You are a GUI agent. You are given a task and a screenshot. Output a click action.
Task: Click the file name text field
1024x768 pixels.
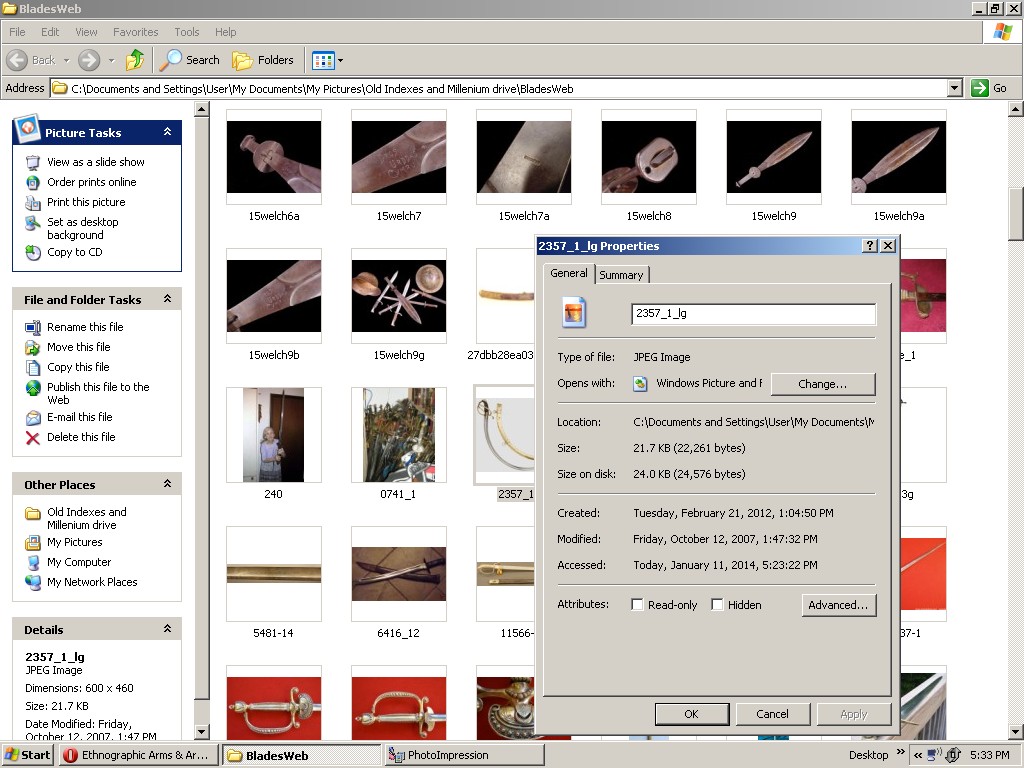(753, 313)
